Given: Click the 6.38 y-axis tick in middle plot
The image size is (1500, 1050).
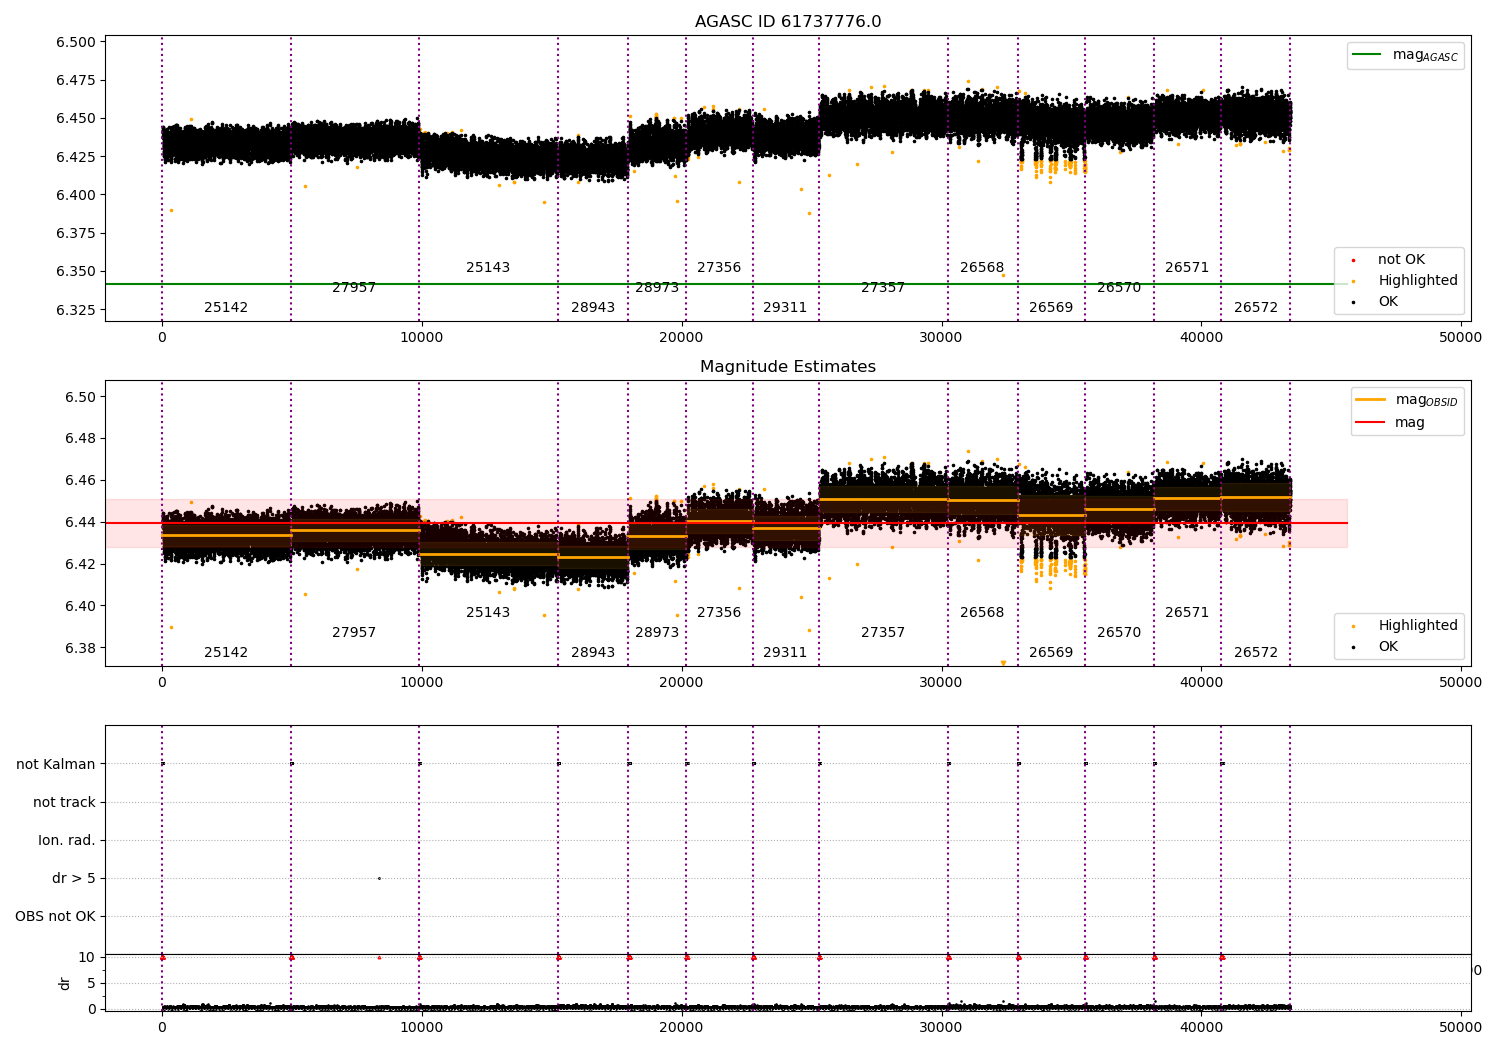Looking at the screenshot, I should [x=80, y=648].
